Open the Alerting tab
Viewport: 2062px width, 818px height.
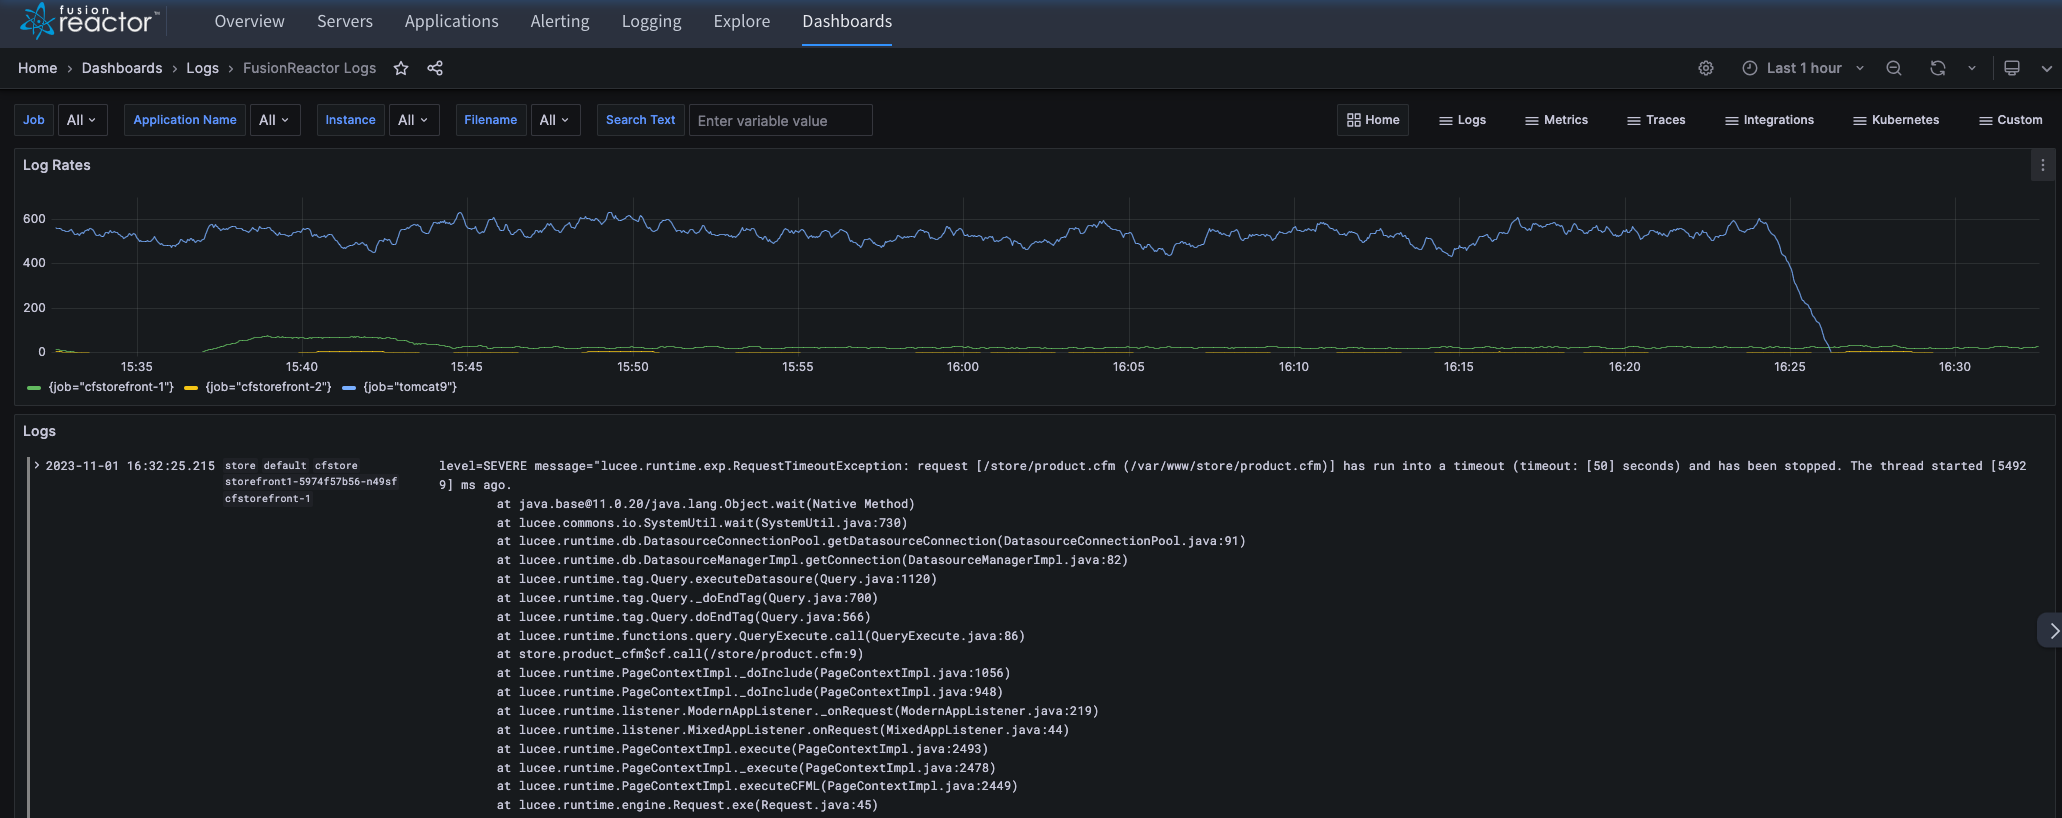560,21
